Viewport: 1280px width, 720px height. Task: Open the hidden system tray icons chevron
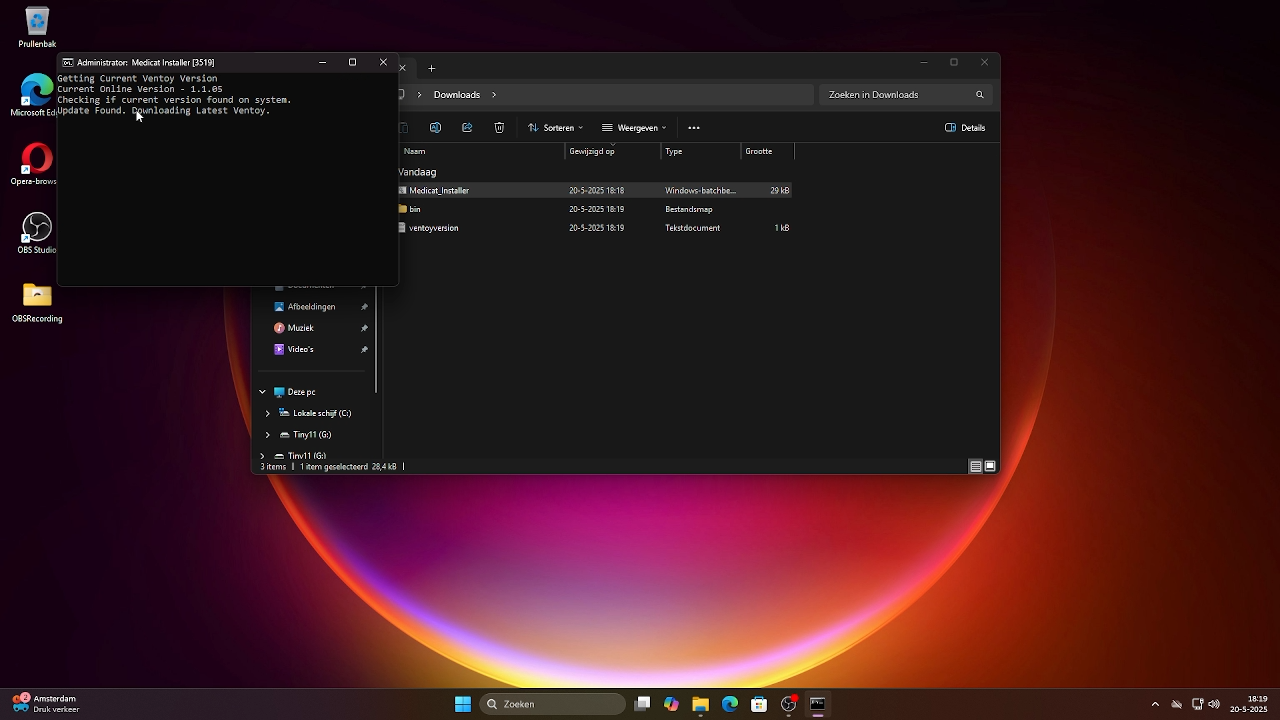pyautogui.click(x=1155, y=704)
